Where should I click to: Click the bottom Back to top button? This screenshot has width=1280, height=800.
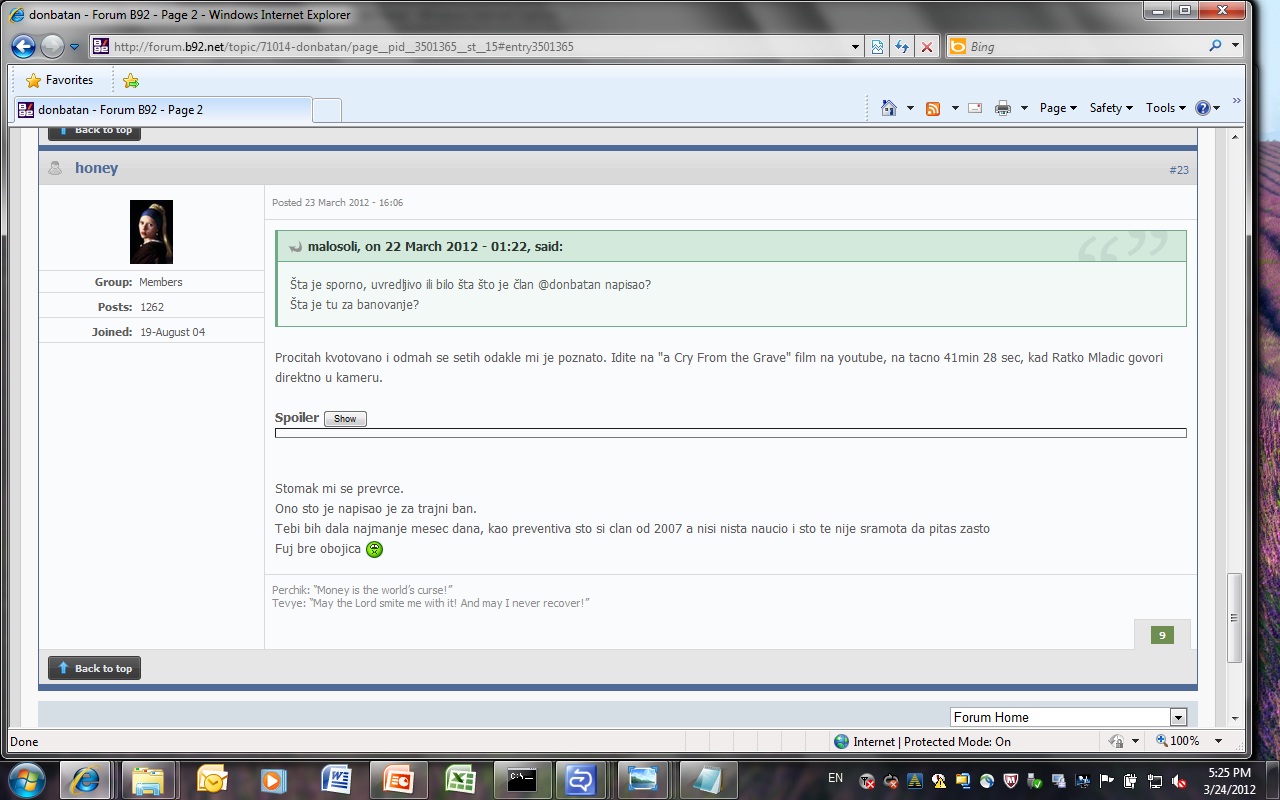(95, 668)
